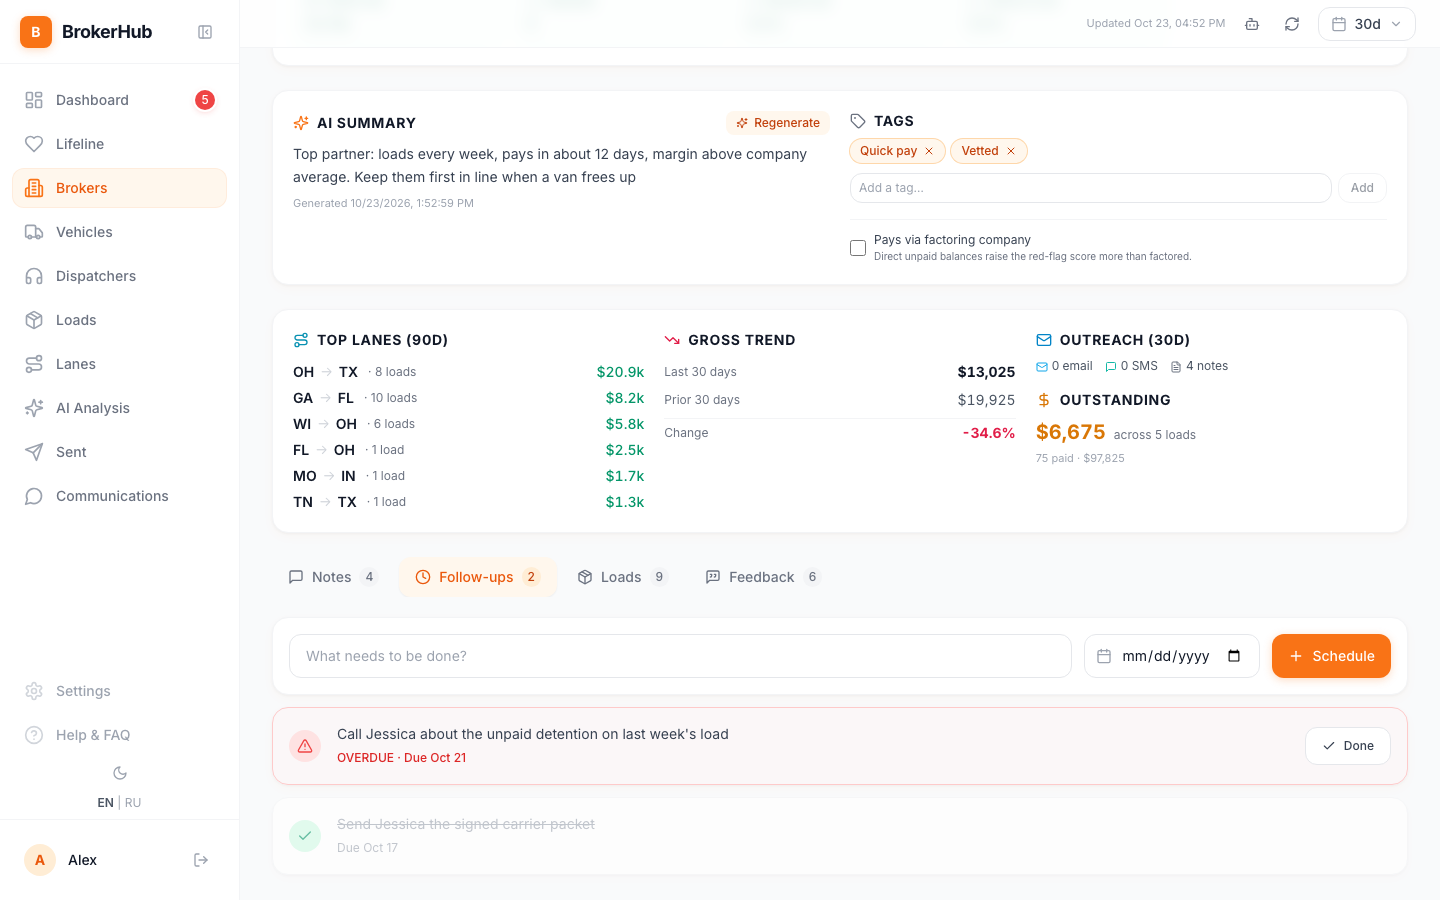1440x900 pixels.
Task: Log out using the exit icon
Action: 201,860
